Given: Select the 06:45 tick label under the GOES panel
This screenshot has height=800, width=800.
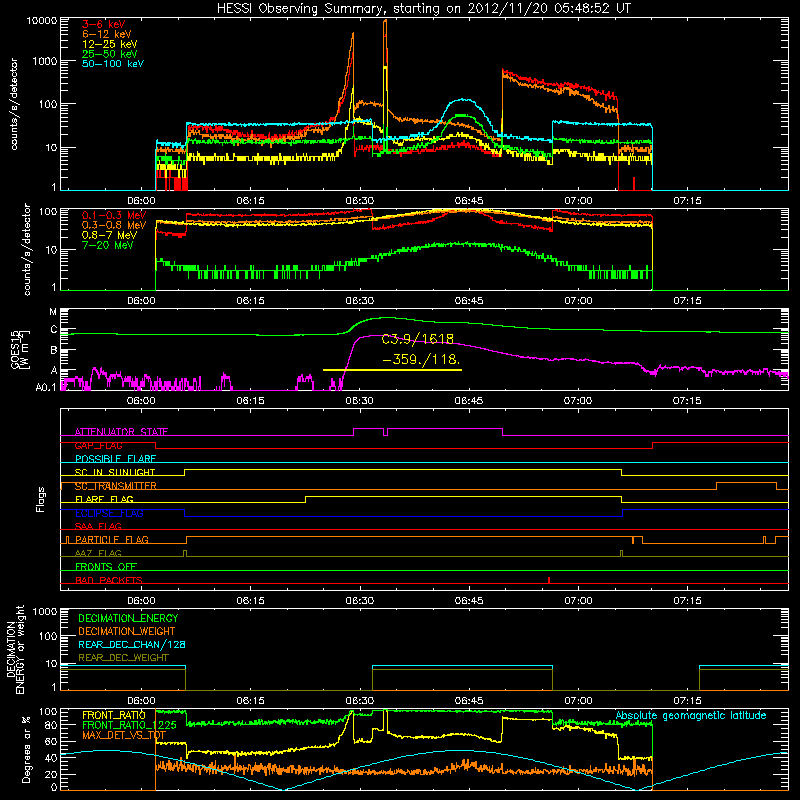Looking at the screenshot, I should (x=469, y=401).
